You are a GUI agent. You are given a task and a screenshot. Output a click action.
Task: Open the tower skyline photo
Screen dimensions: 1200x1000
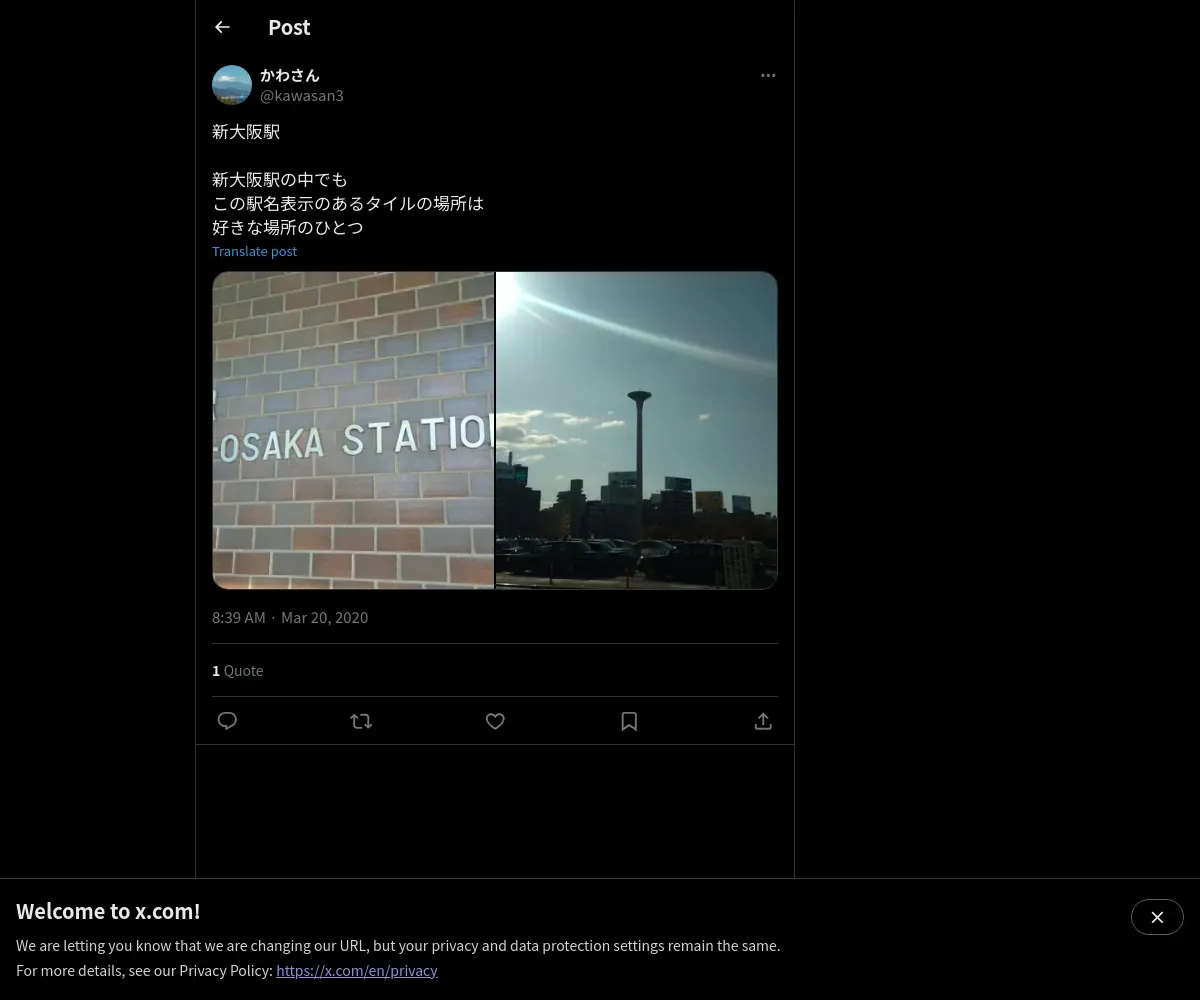click(636, 430)
